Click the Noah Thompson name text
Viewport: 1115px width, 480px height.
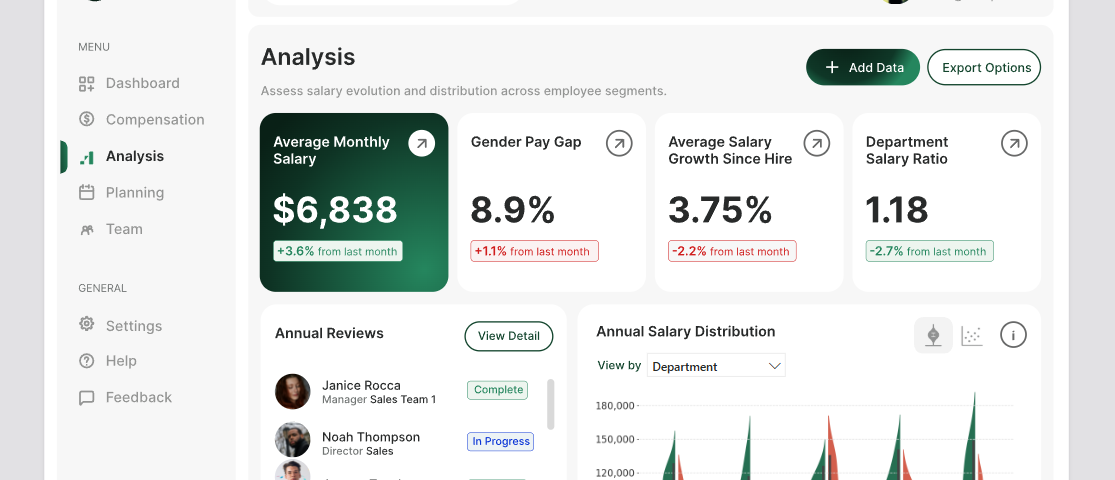tap(371, 437)
